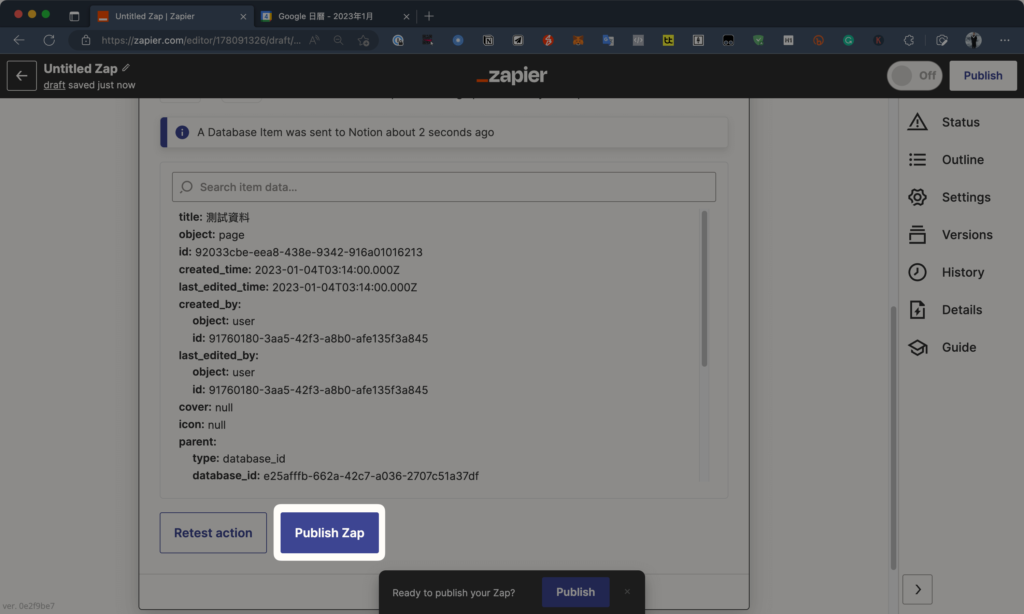Open the browser extensions puzzle icon
This screenshot has height=614, width=1024.
tap(908, 40)
